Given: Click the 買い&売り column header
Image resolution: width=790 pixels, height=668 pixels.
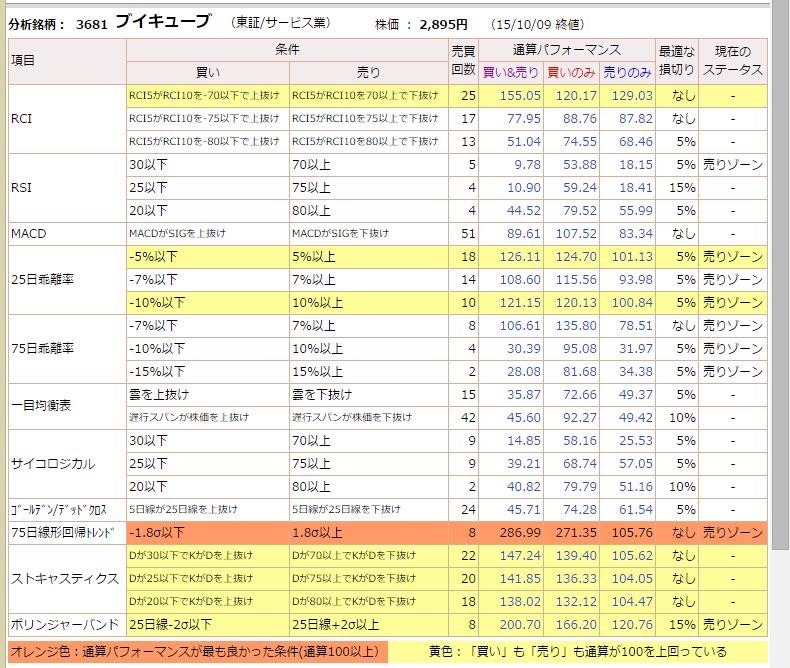Looking at the screenshot, I should pyautogui.click(x=510, y=72).
